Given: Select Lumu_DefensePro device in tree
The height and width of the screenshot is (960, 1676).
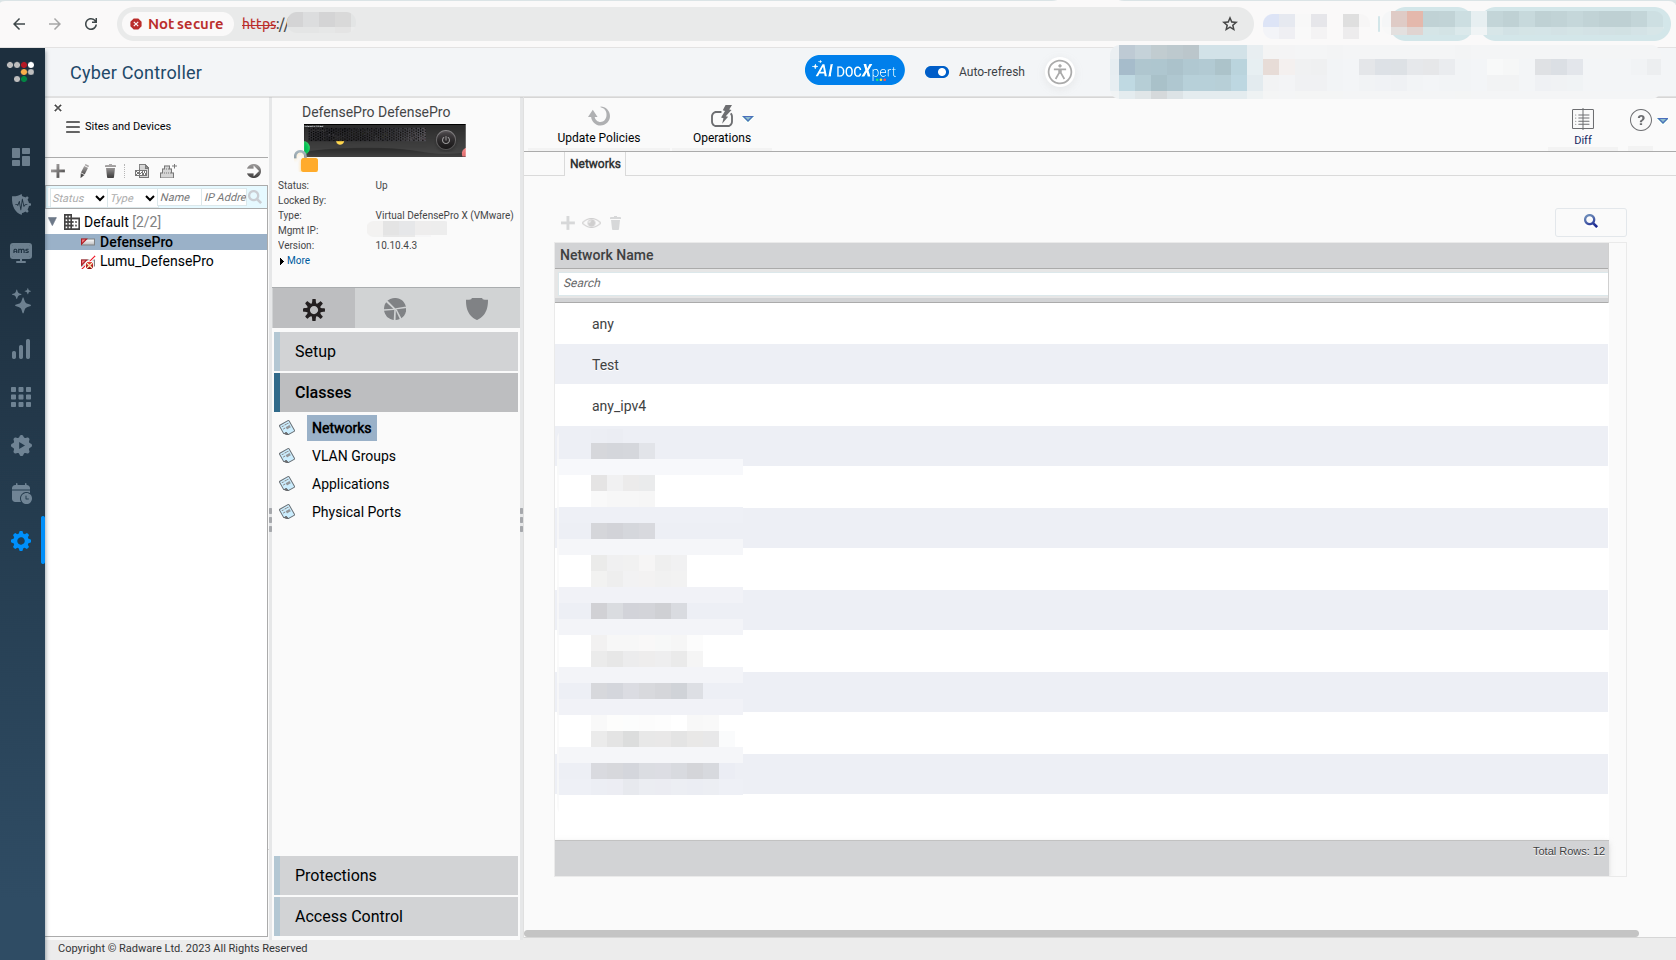Looking at the screenshot, I should point(156,261).
